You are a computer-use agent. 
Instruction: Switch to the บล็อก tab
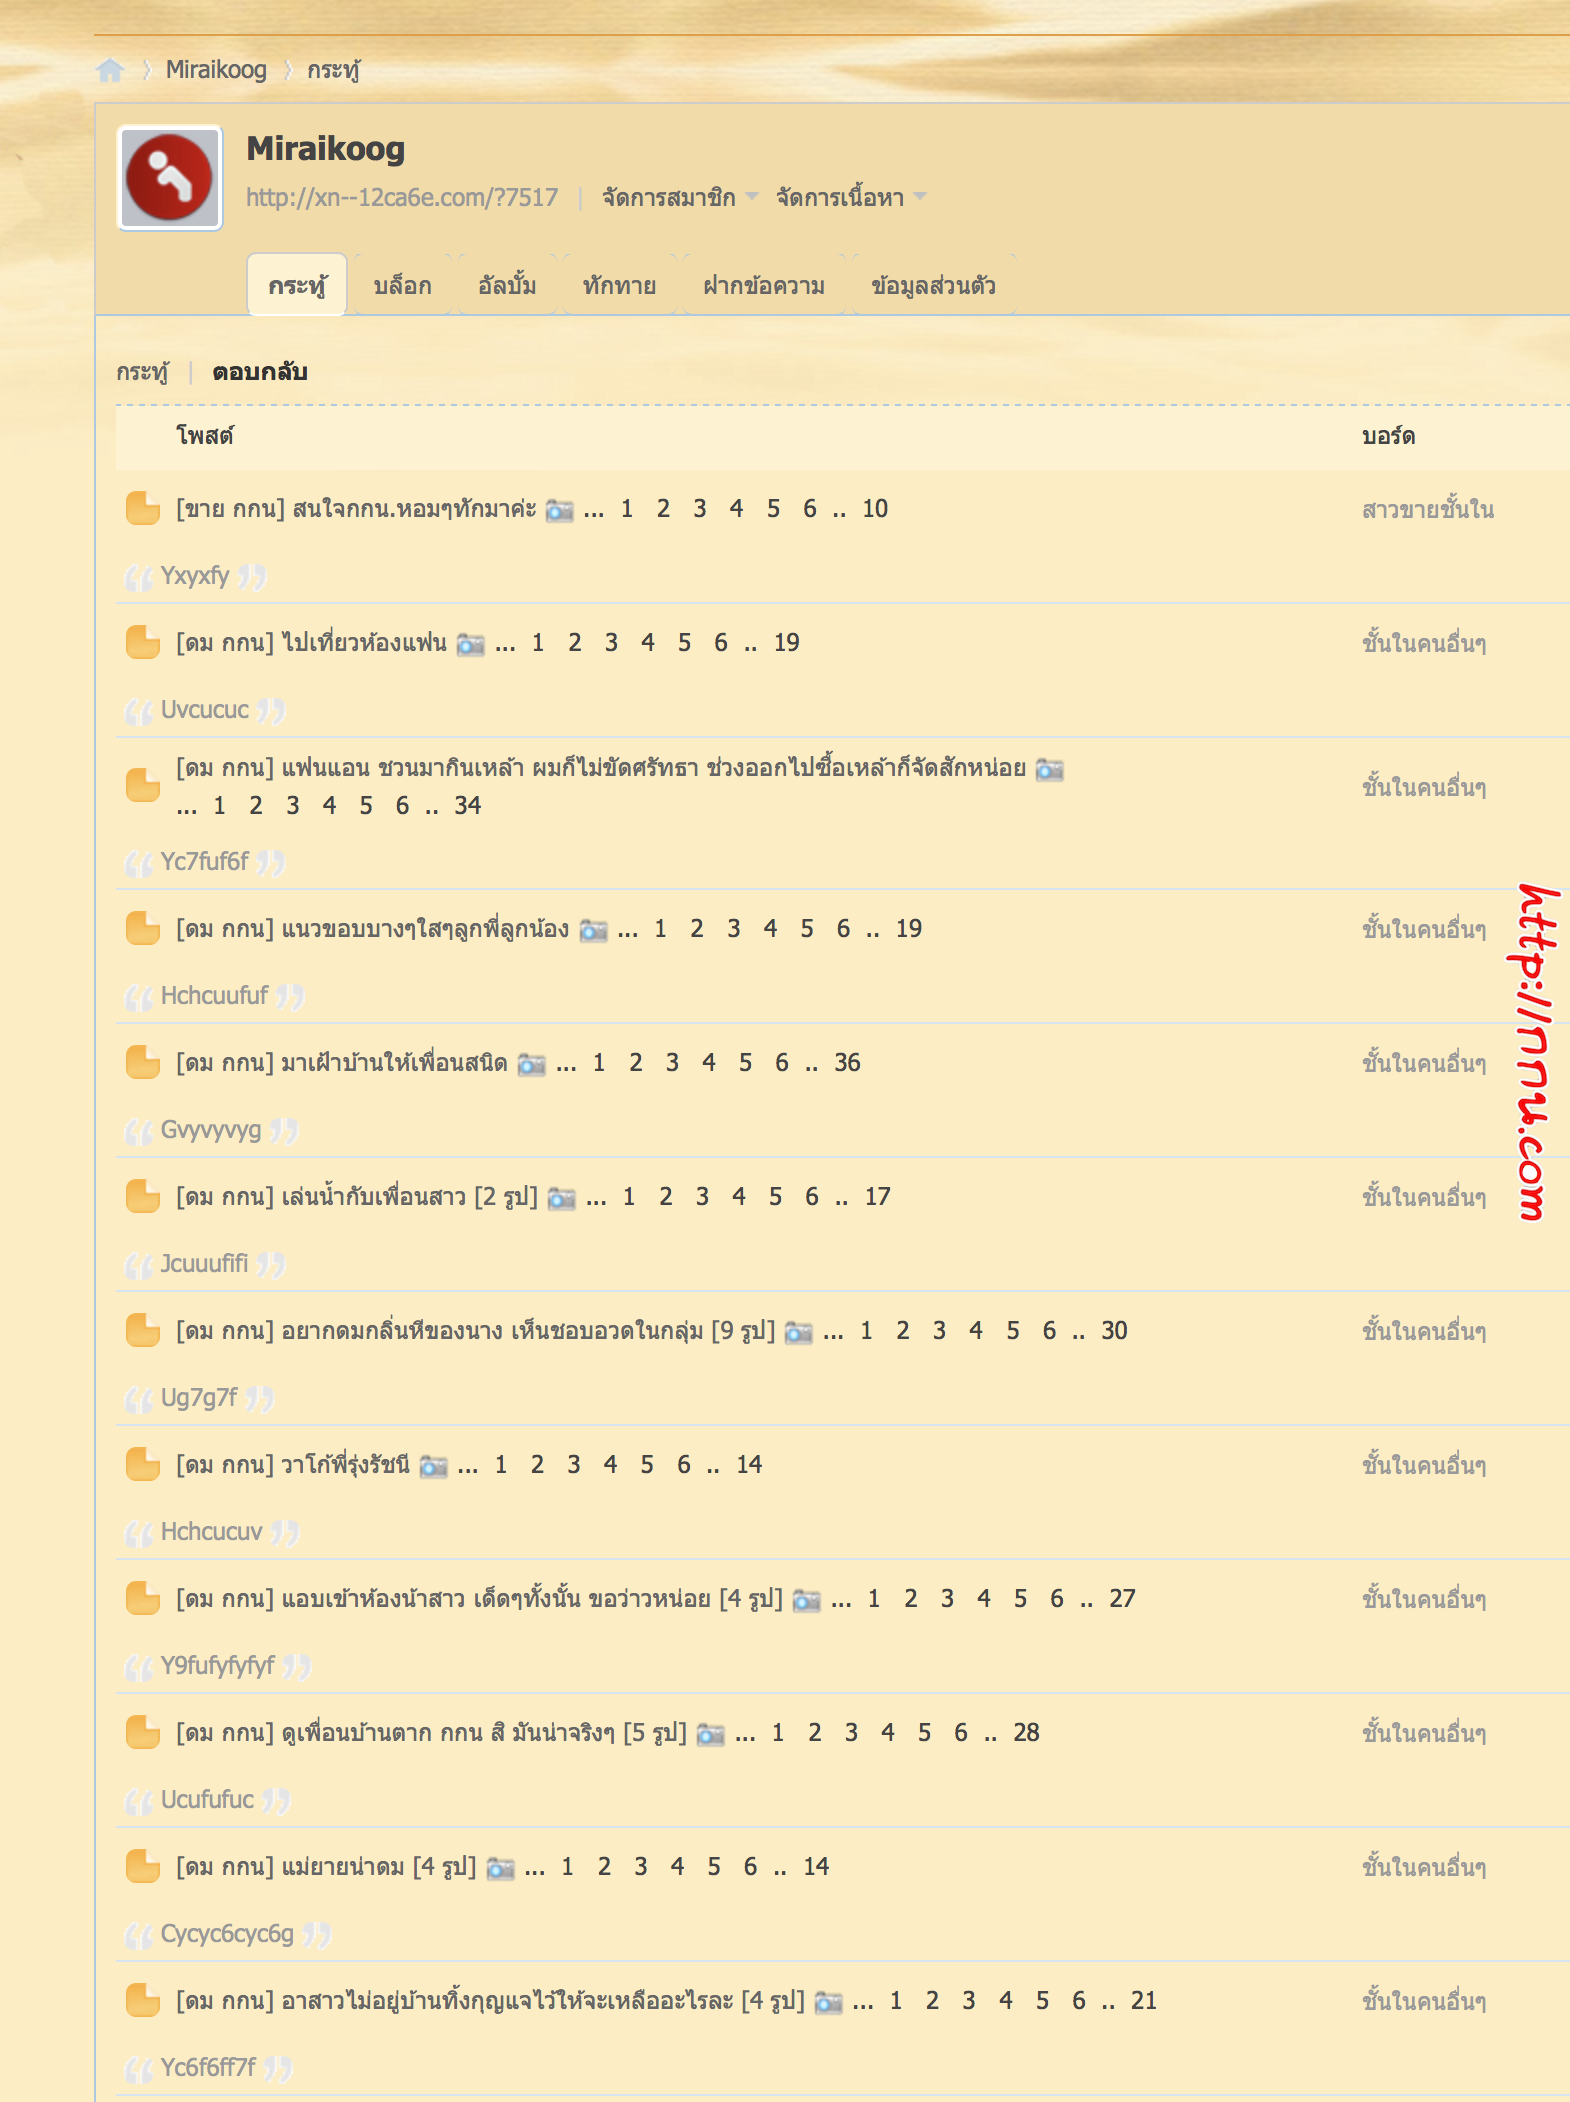coord(402,286)
